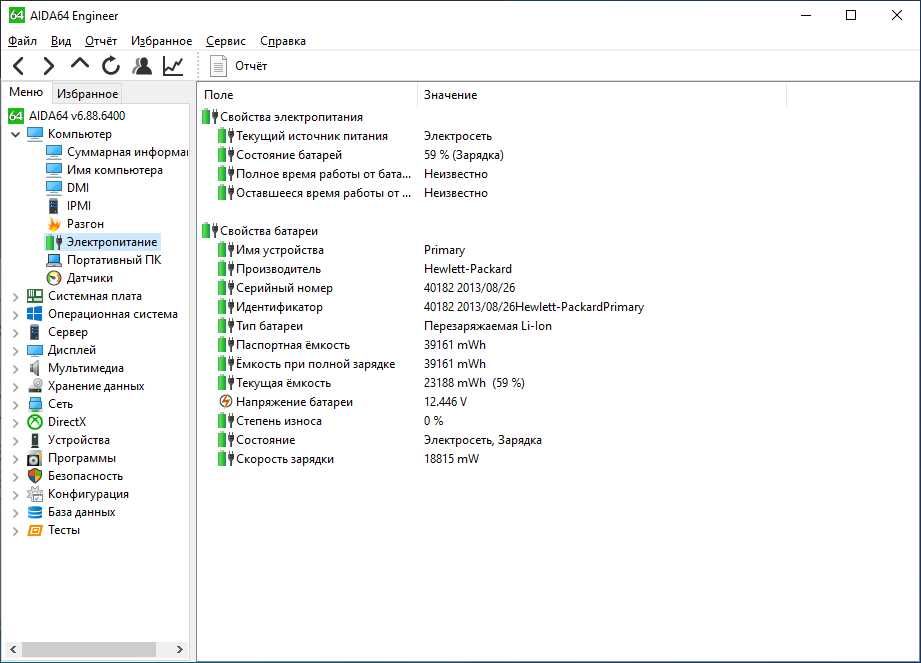Click the left arrow of the sidebar scrollbar
The image size is (921, 663).
click(13, 649)
